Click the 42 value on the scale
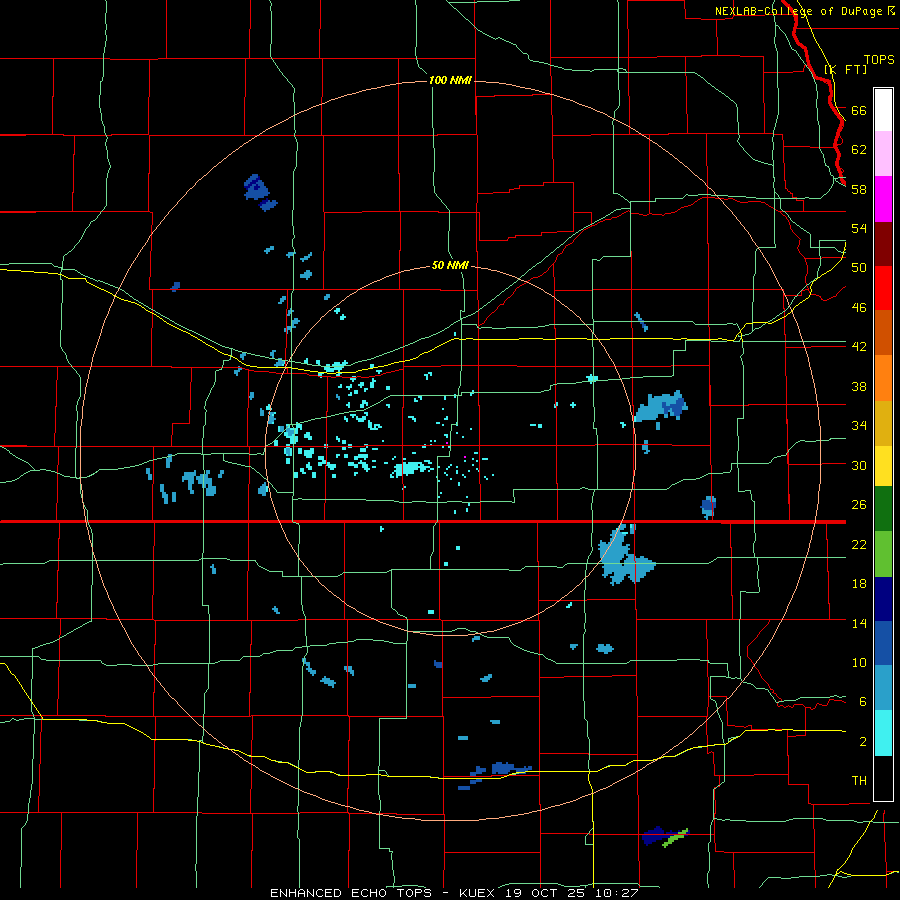The width and height of the screenshot is (900, 900). coord(859,346)
